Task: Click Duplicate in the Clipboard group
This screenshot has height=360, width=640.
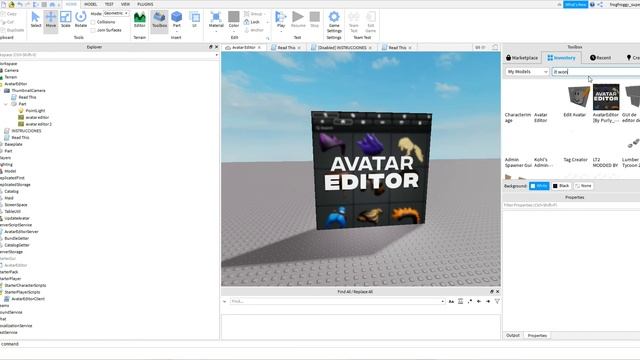Action: point(12,30)
